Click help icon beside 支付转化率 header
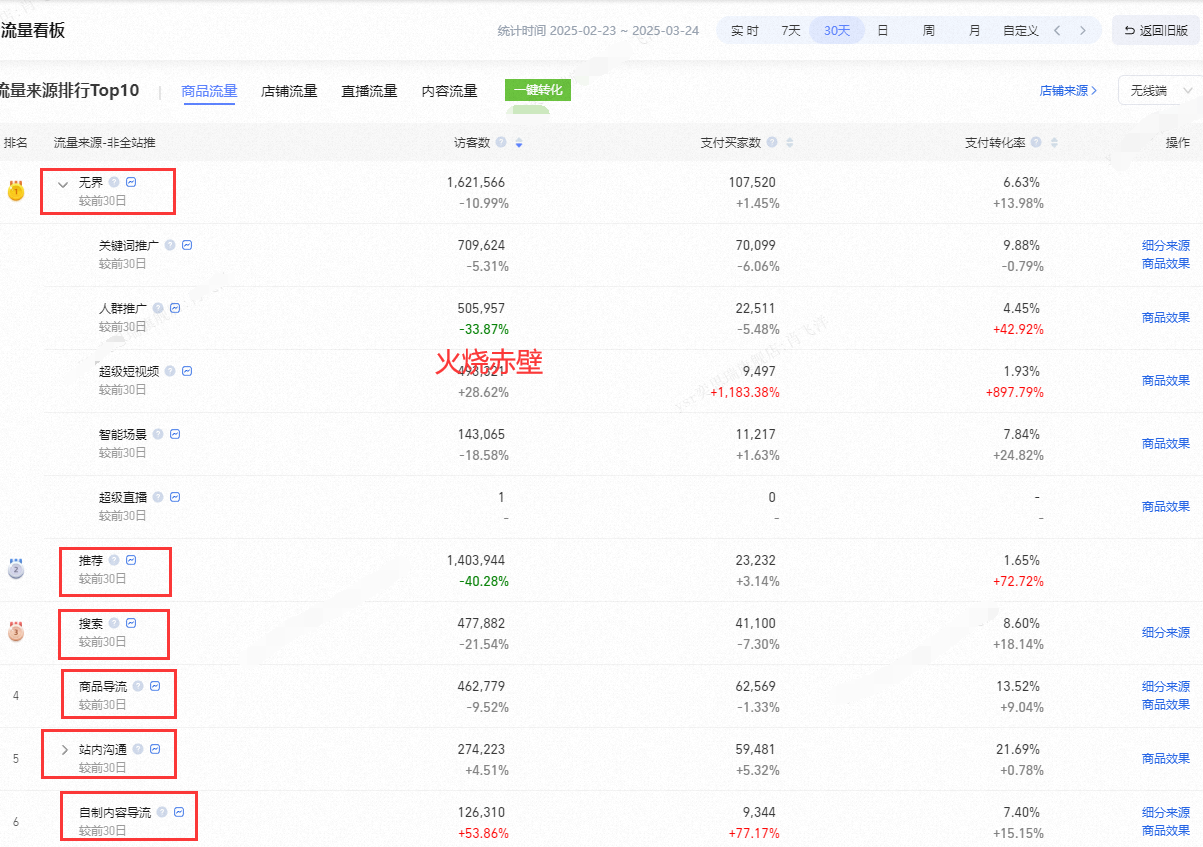 (x=1036, y=143)
